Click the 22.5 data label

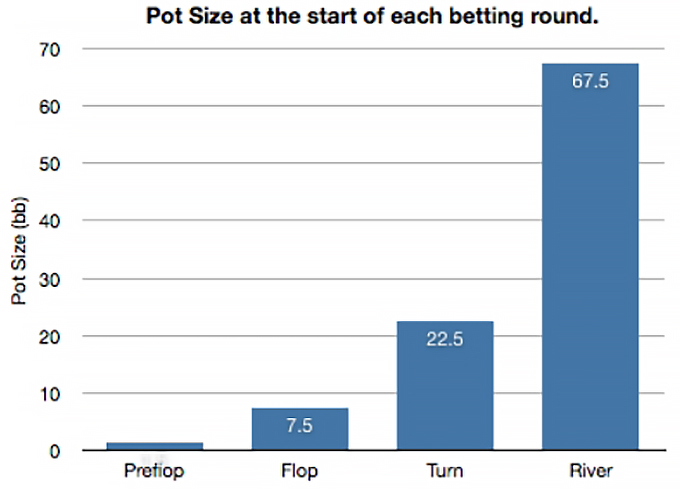(444, 340)
